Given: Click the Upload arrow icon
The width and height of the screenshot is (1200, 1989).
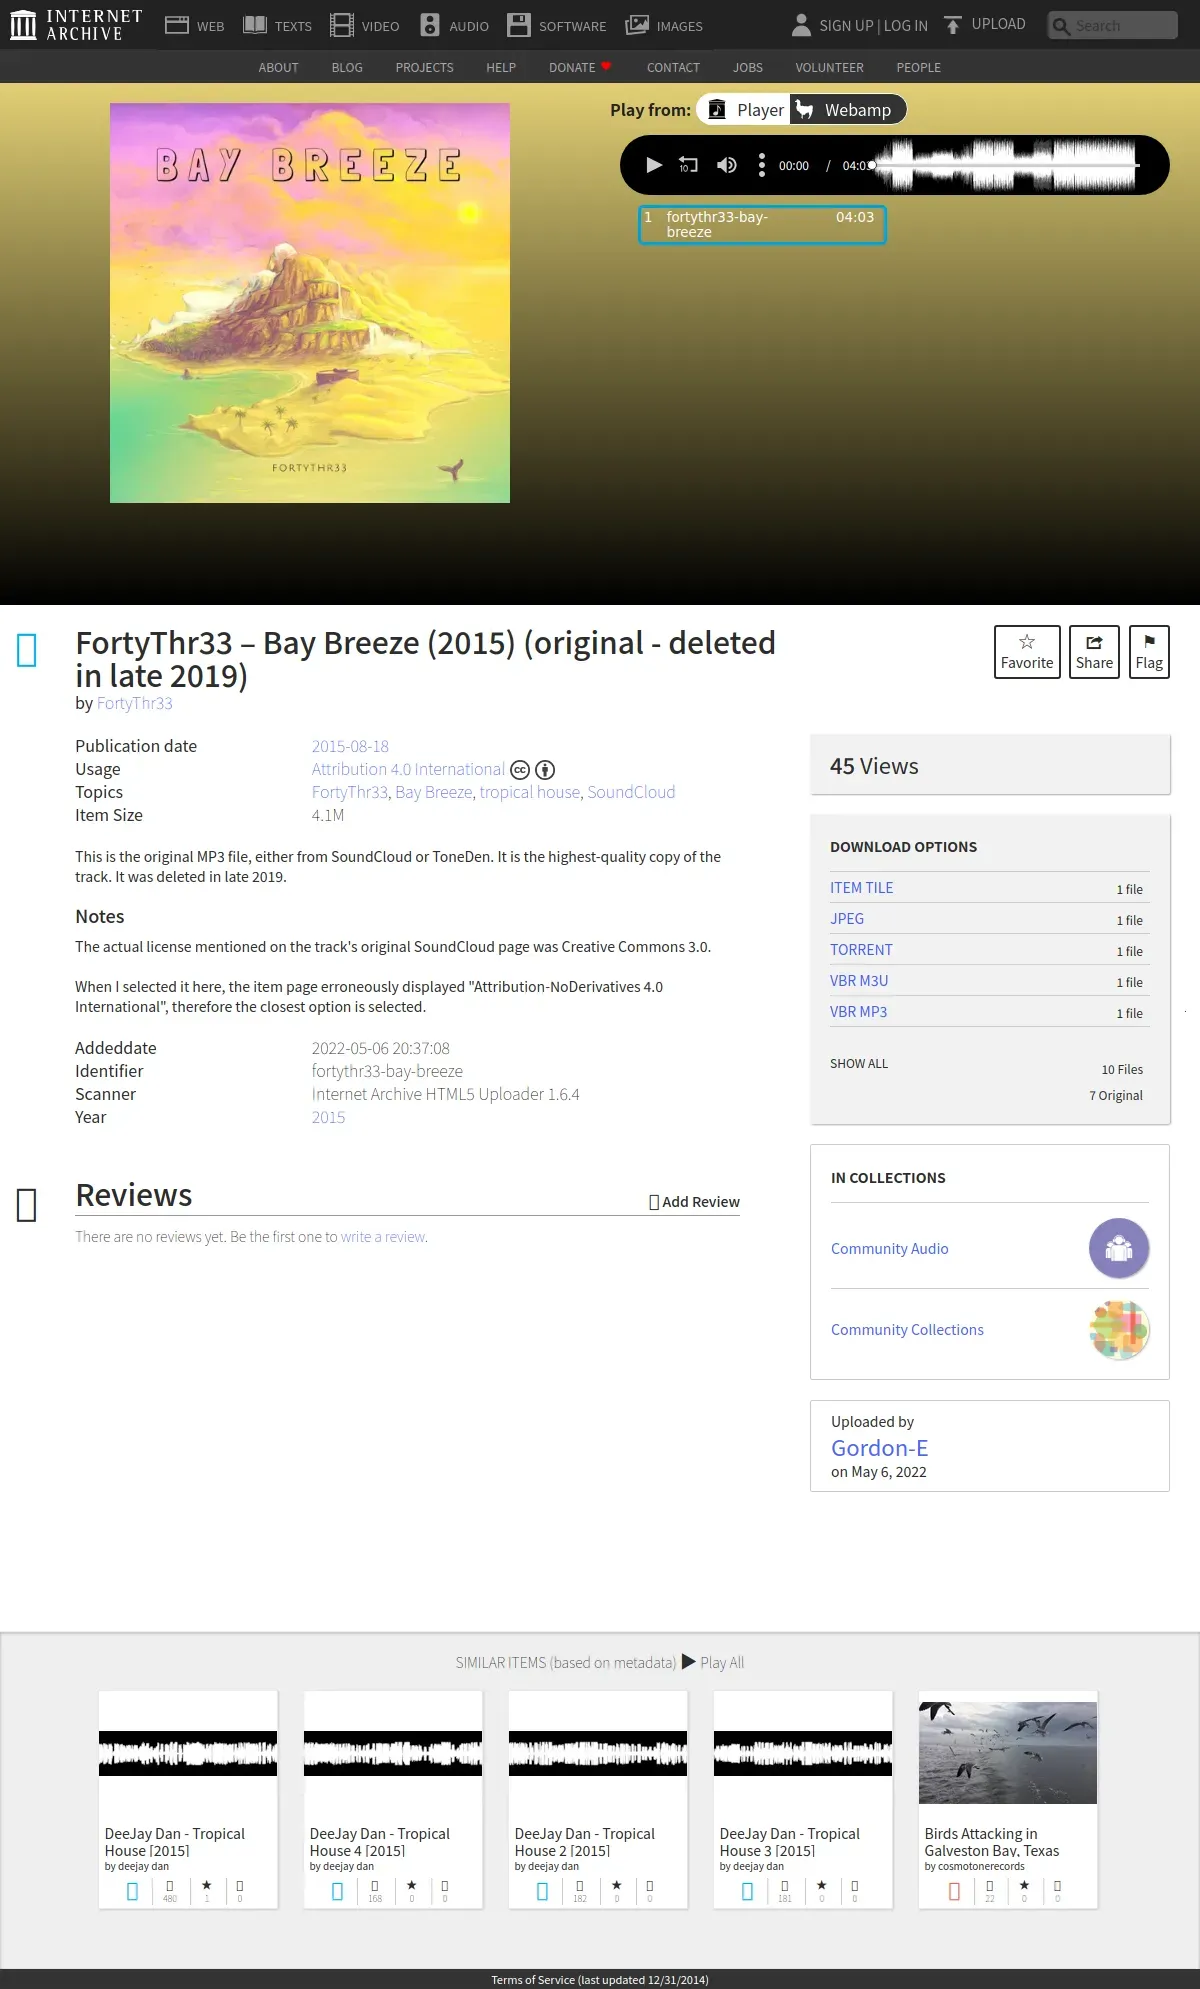Looking at the screenshot, I should coord(953,25).
